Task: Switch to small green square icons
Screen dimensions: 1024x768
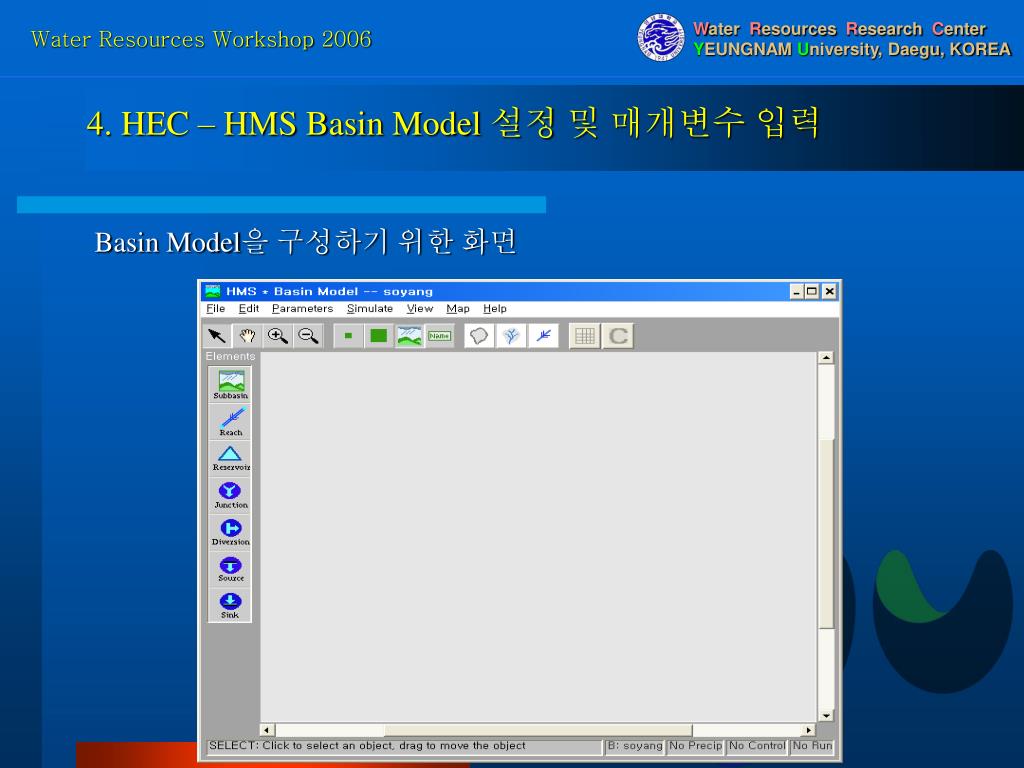Action: 348,336
